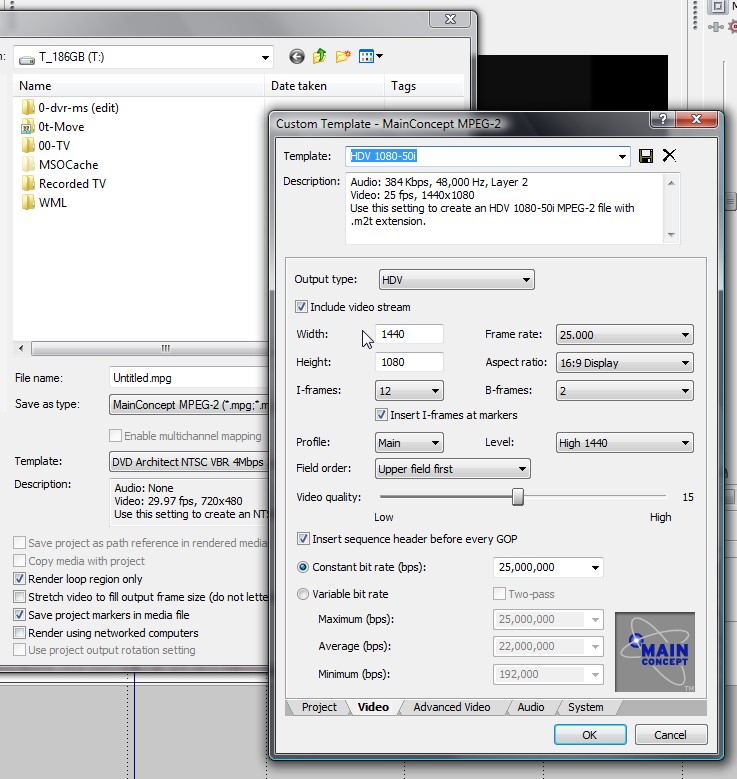Switch to the Audio tab

[x=531, y=707]
